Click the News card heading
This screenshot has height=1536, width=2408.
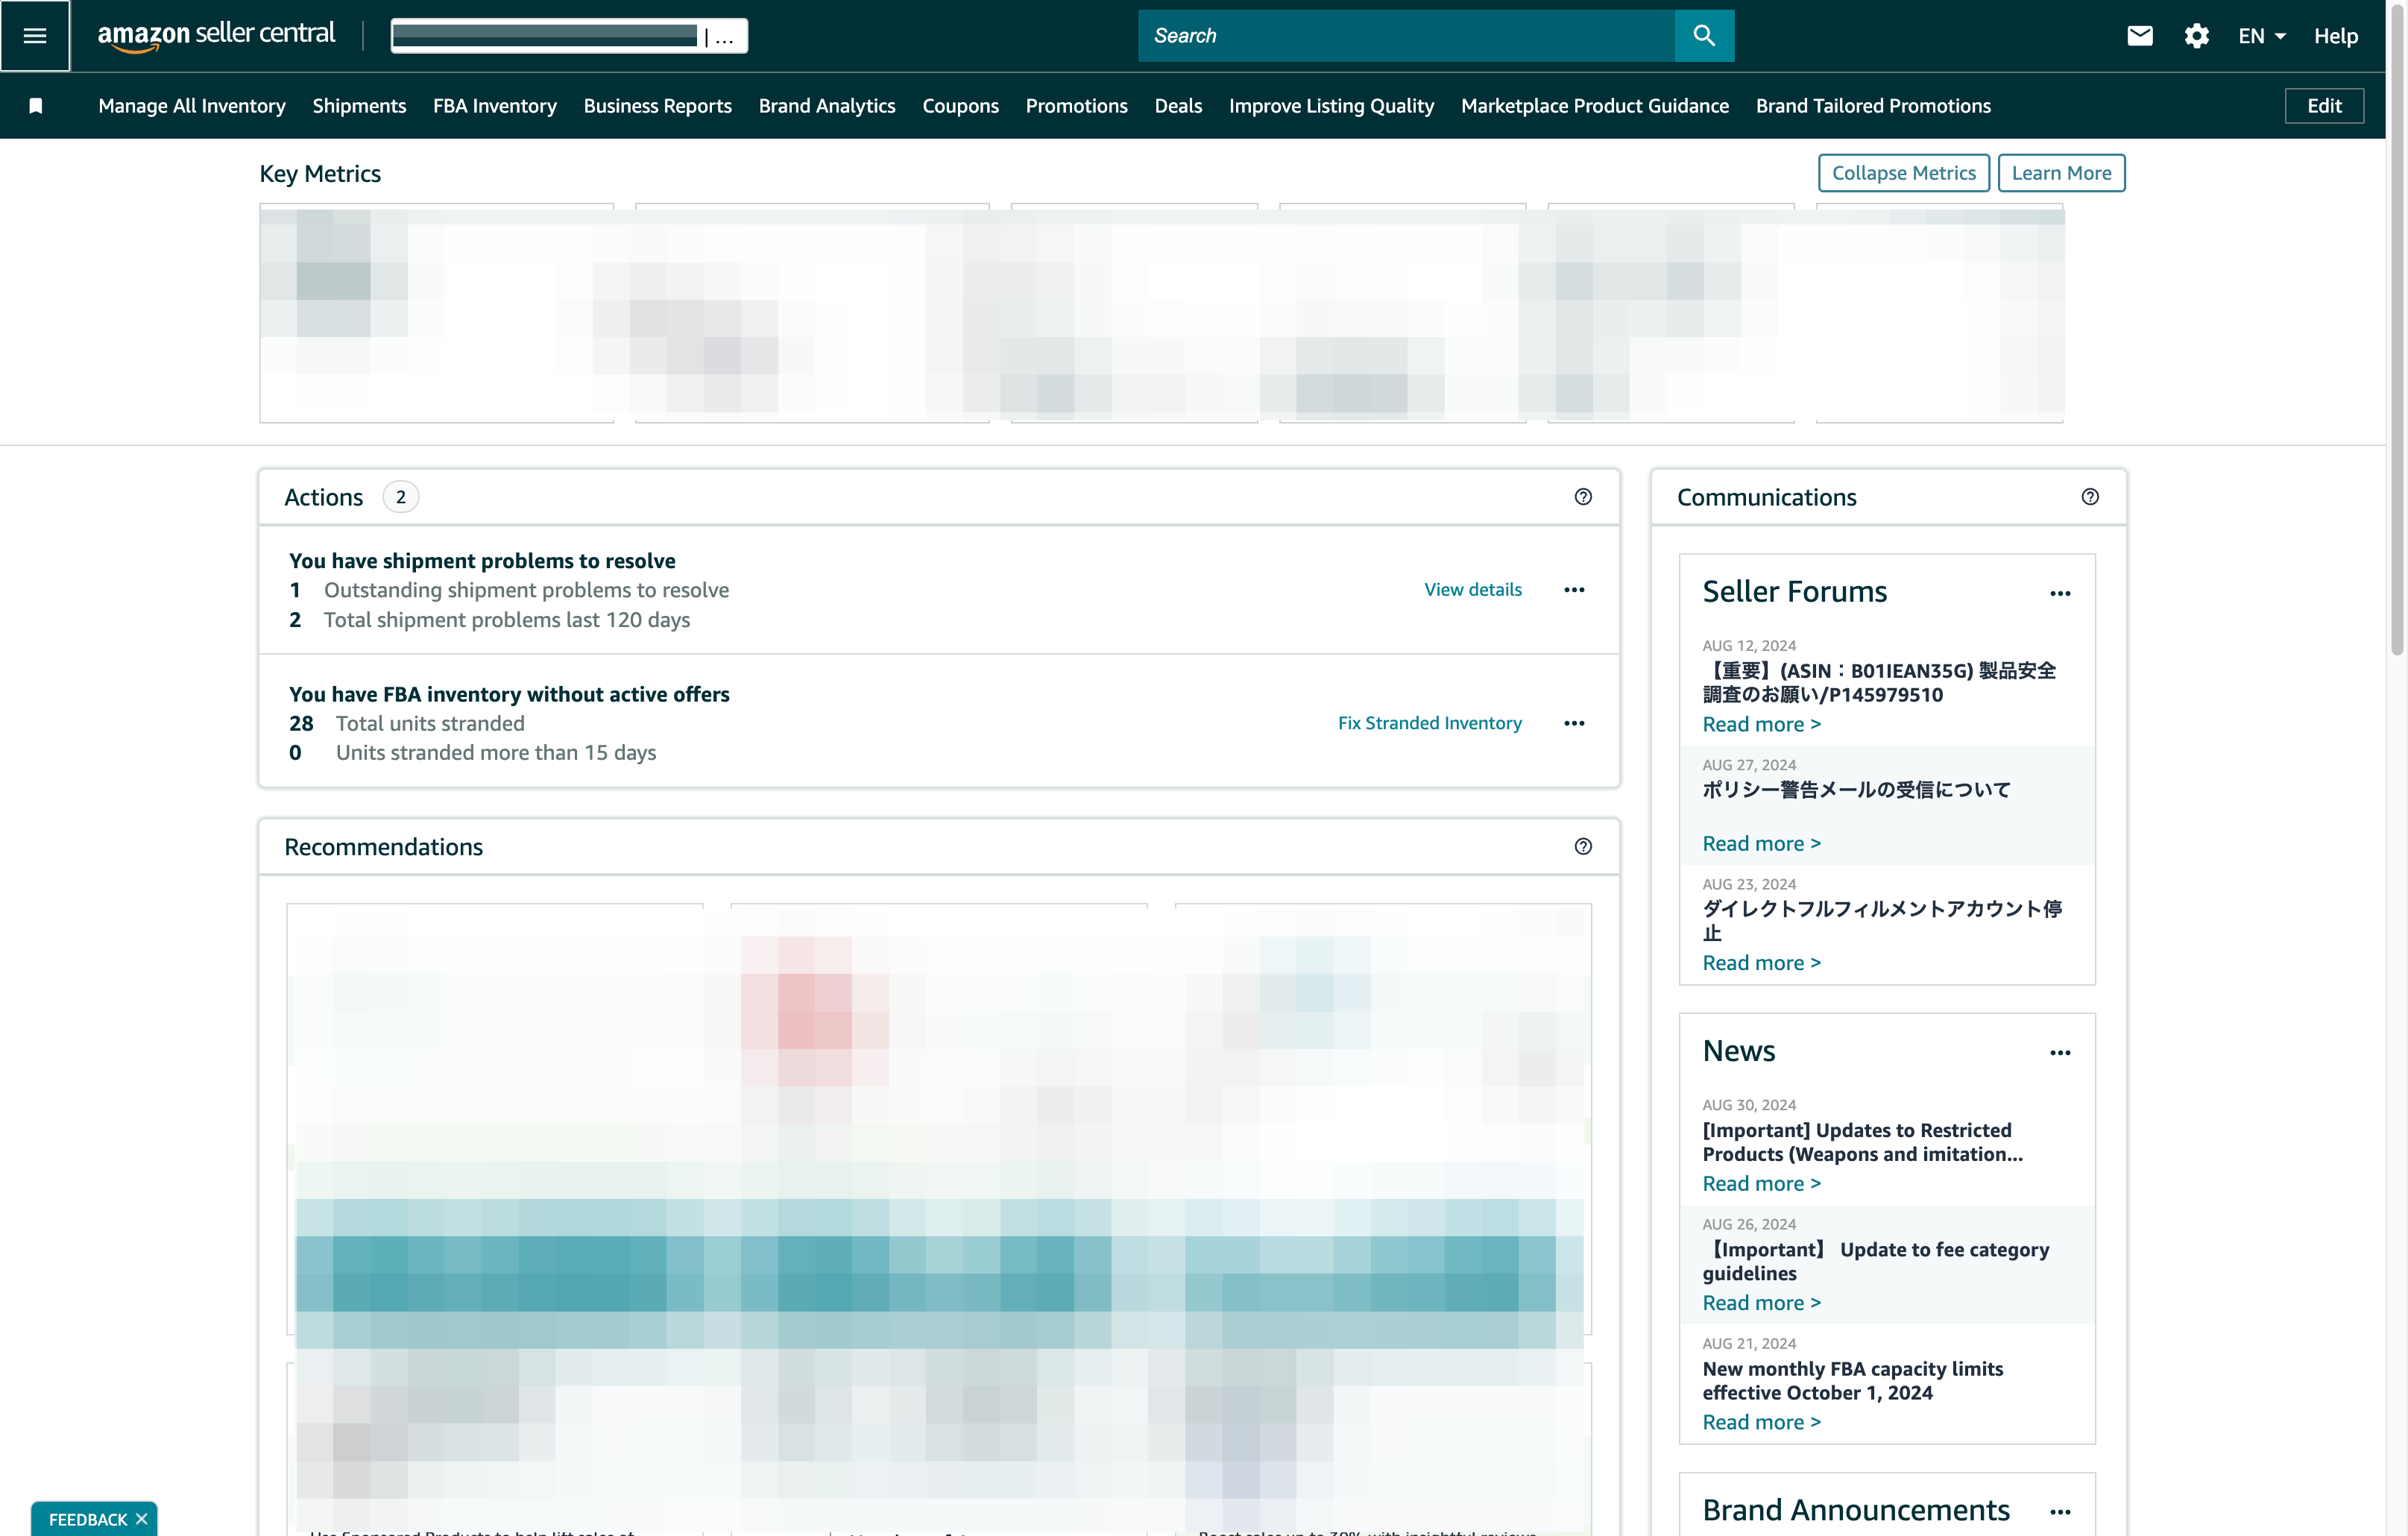pos(1739,1051)
